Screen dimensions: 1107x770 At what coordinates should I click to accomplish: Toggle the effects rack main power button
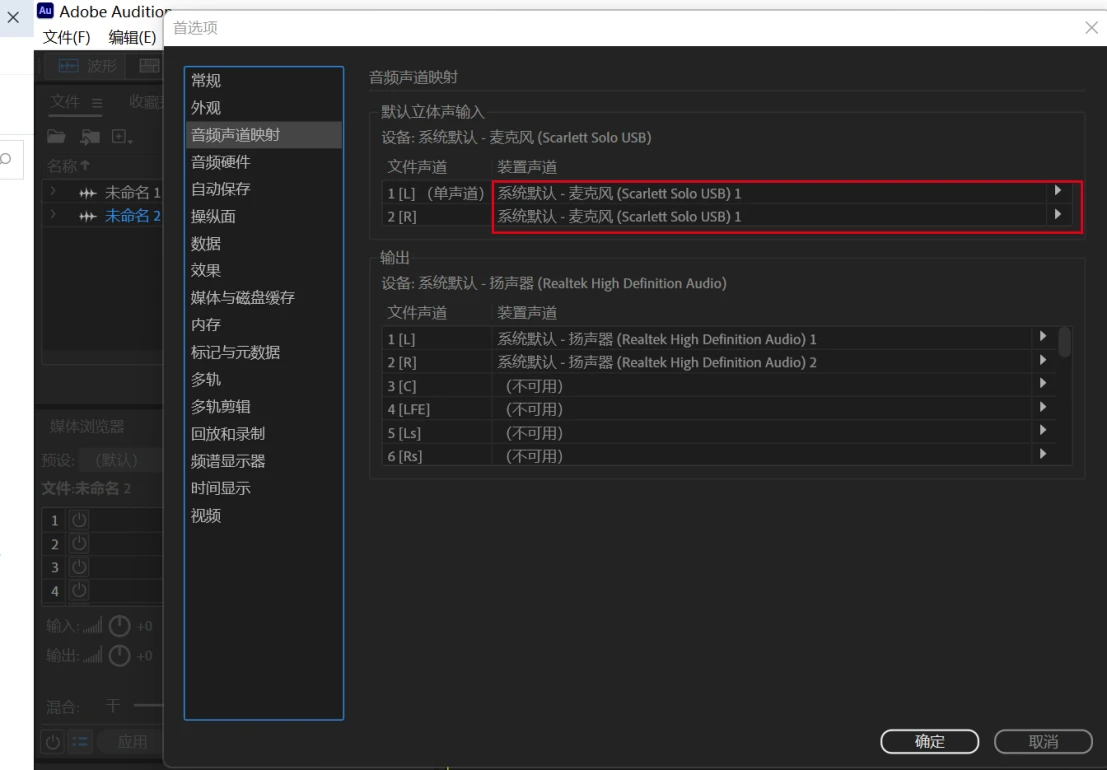pos(53,742)
